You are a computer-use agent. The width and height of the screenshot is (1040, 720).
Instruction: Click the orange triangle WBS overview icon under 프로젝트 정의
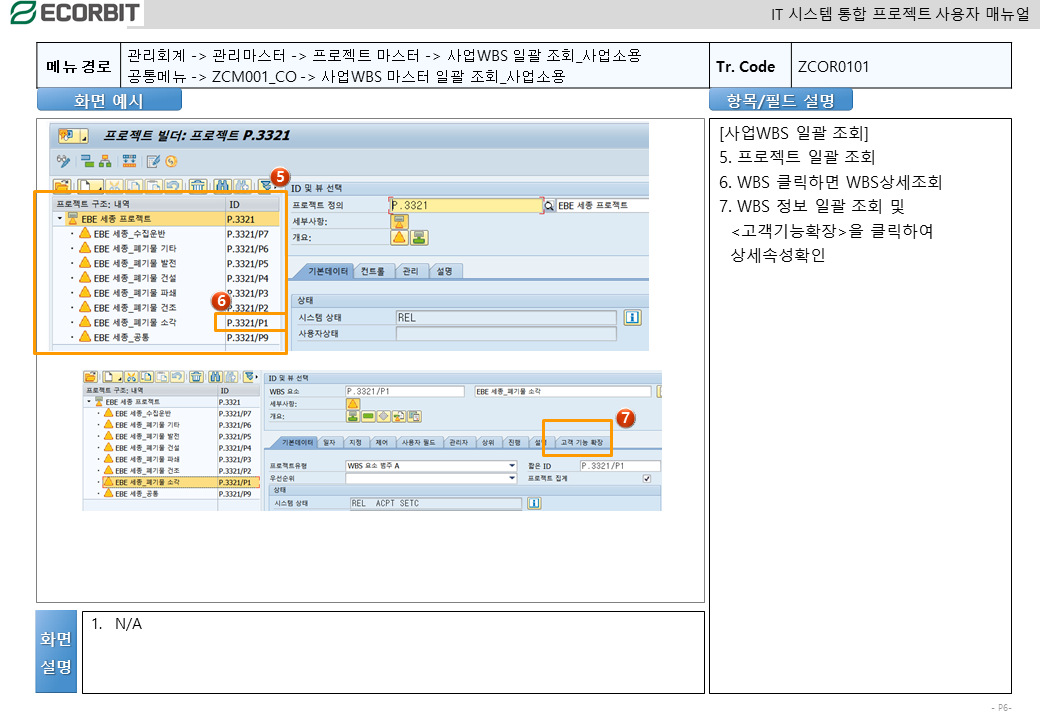coord(400,237)
